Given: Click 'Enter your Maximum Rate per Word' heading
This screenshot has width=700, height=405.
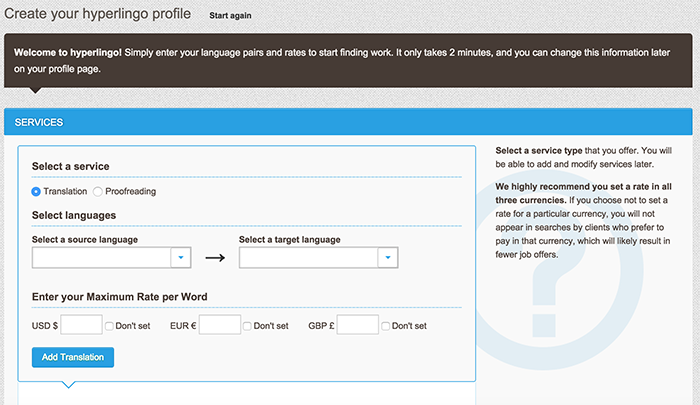Looking at the screenshot, I should pos(120,297).
